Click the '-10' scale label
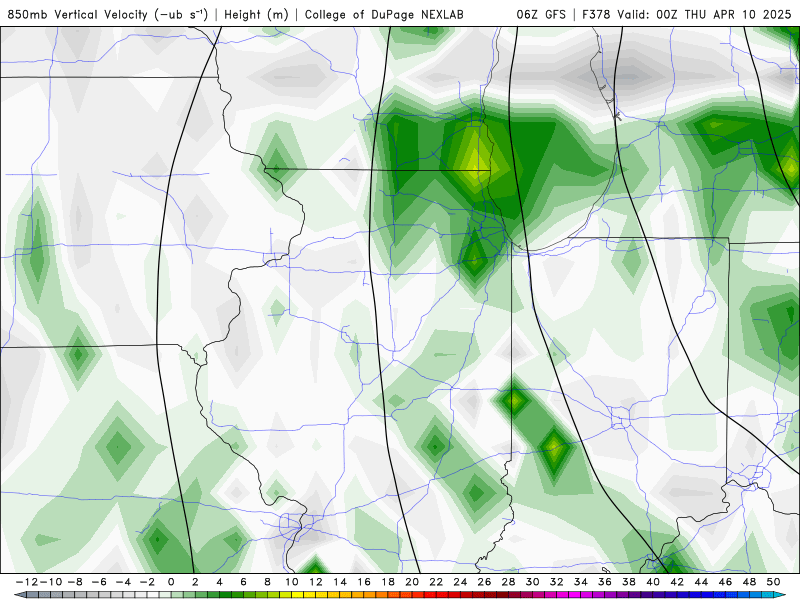 (50, 582)
